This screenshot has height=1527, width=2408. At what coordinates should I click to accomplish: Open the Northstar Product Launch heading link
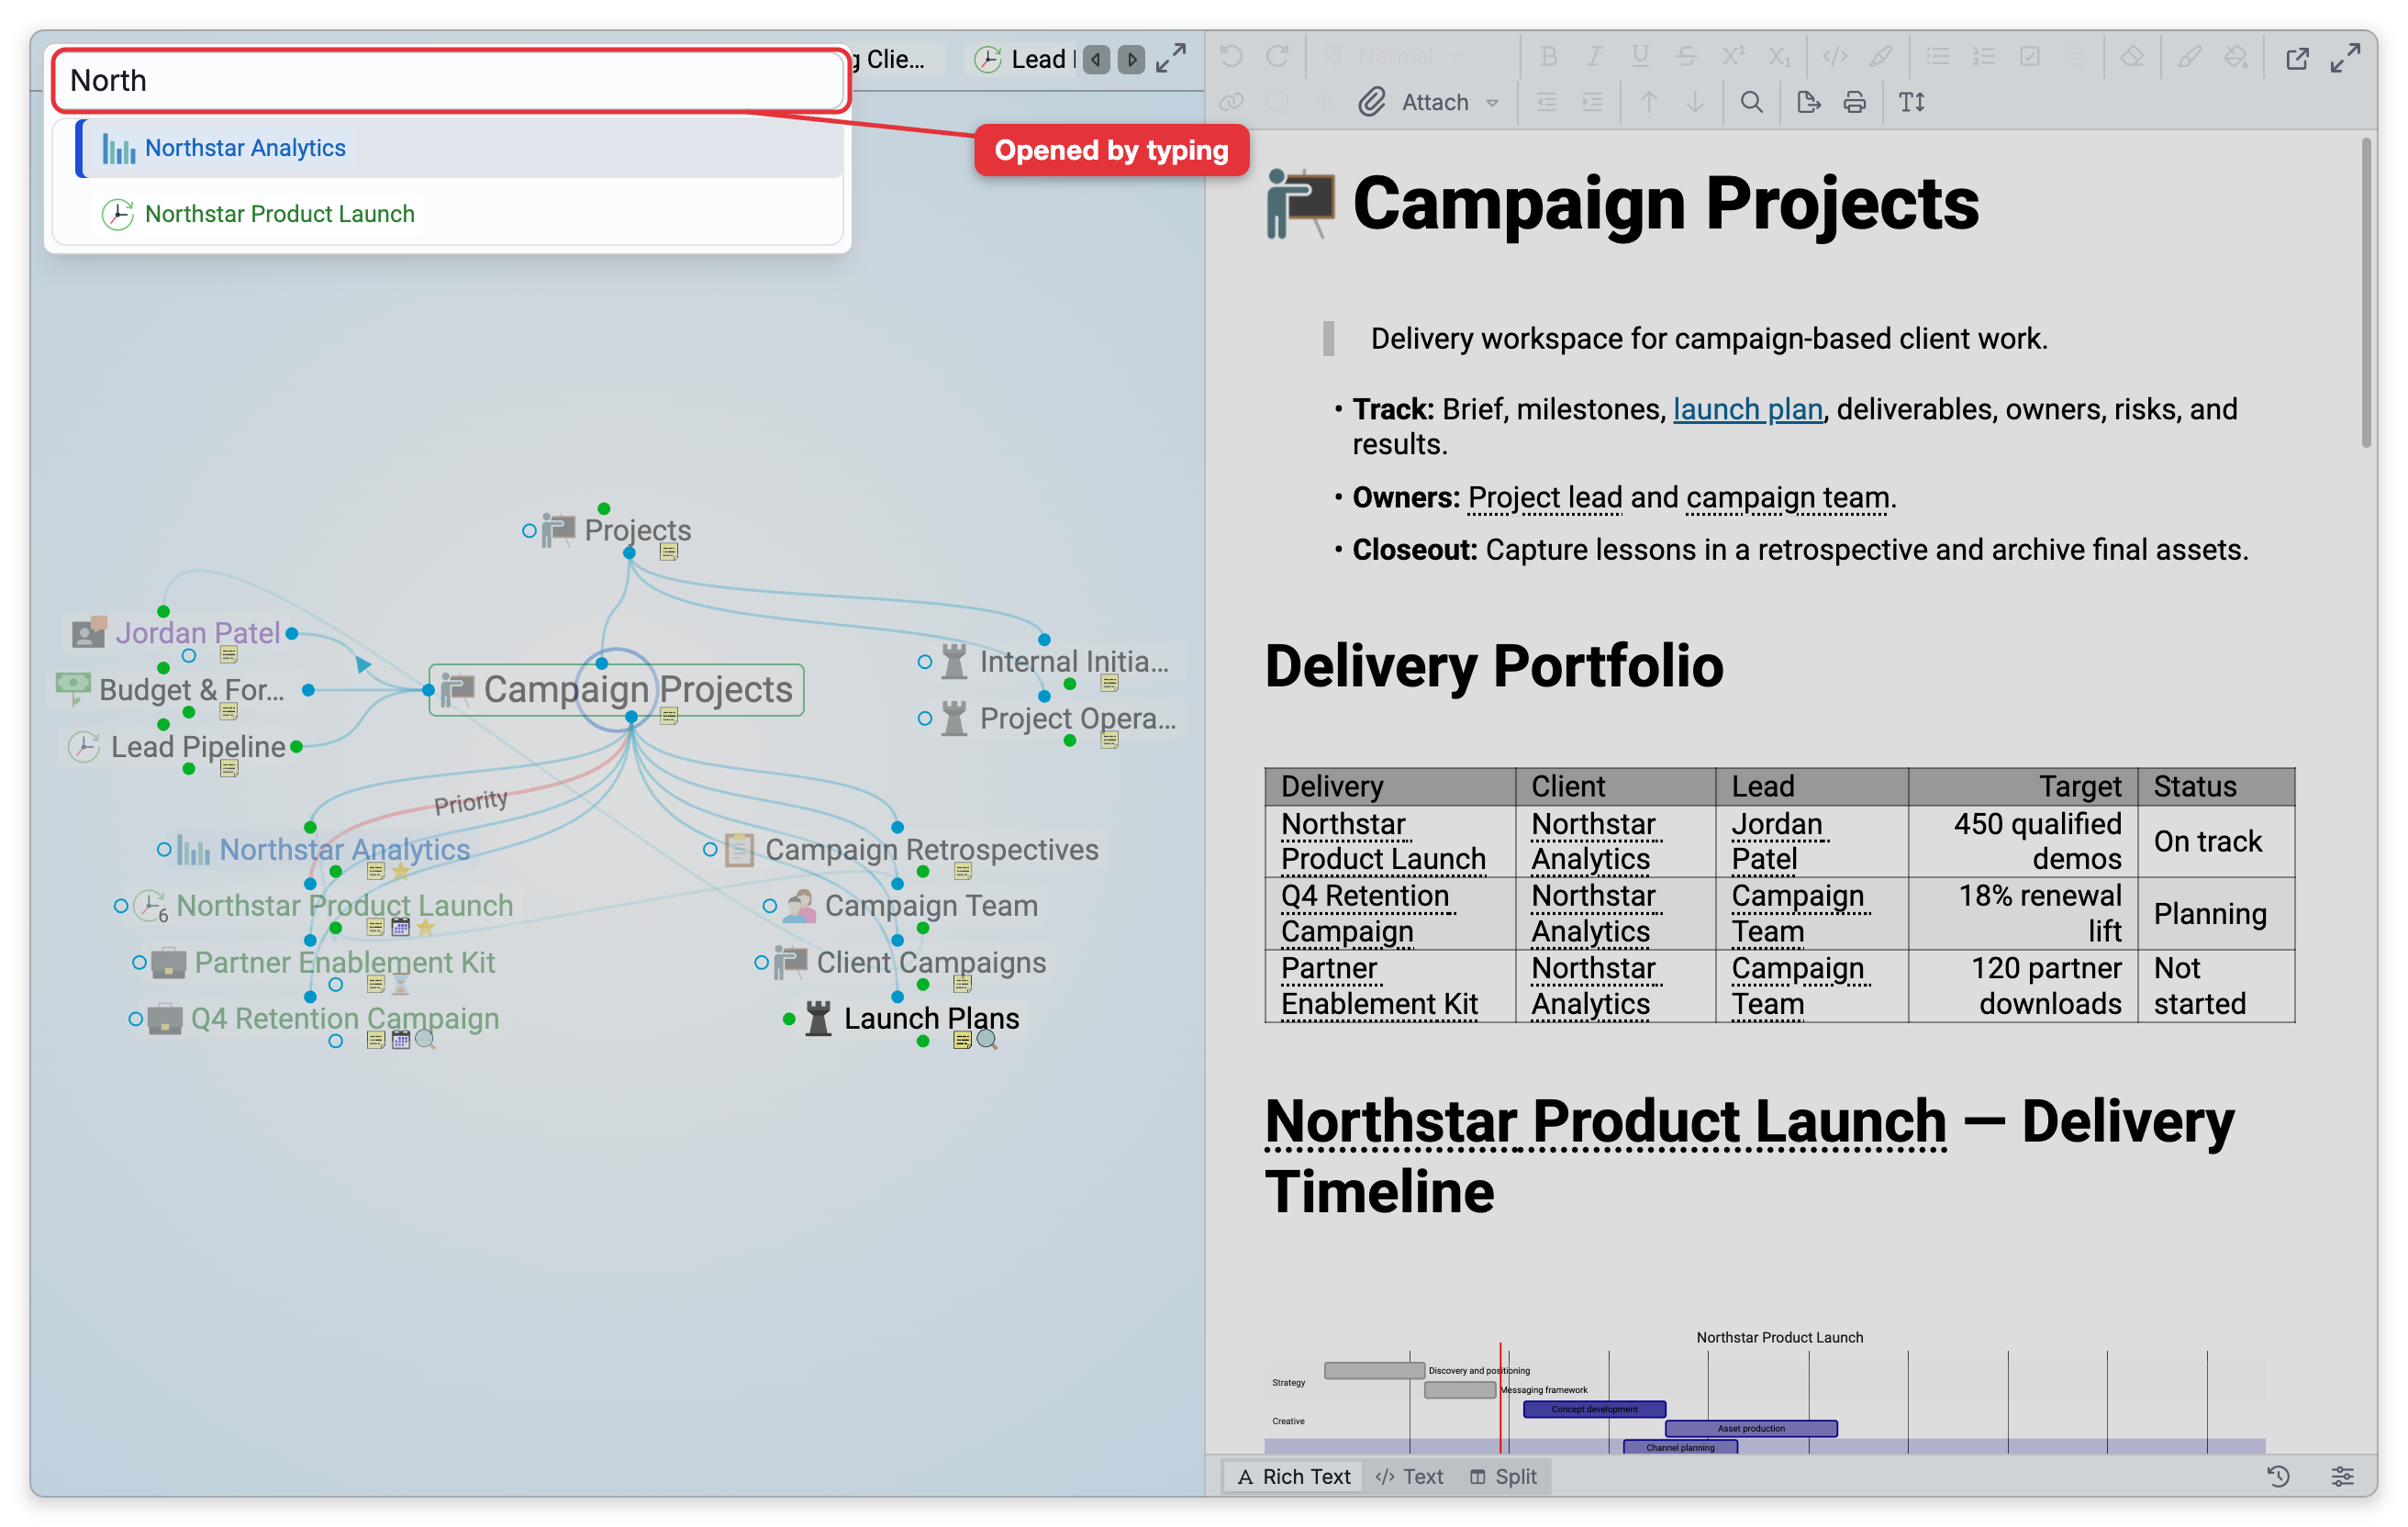point(1605,1121)
